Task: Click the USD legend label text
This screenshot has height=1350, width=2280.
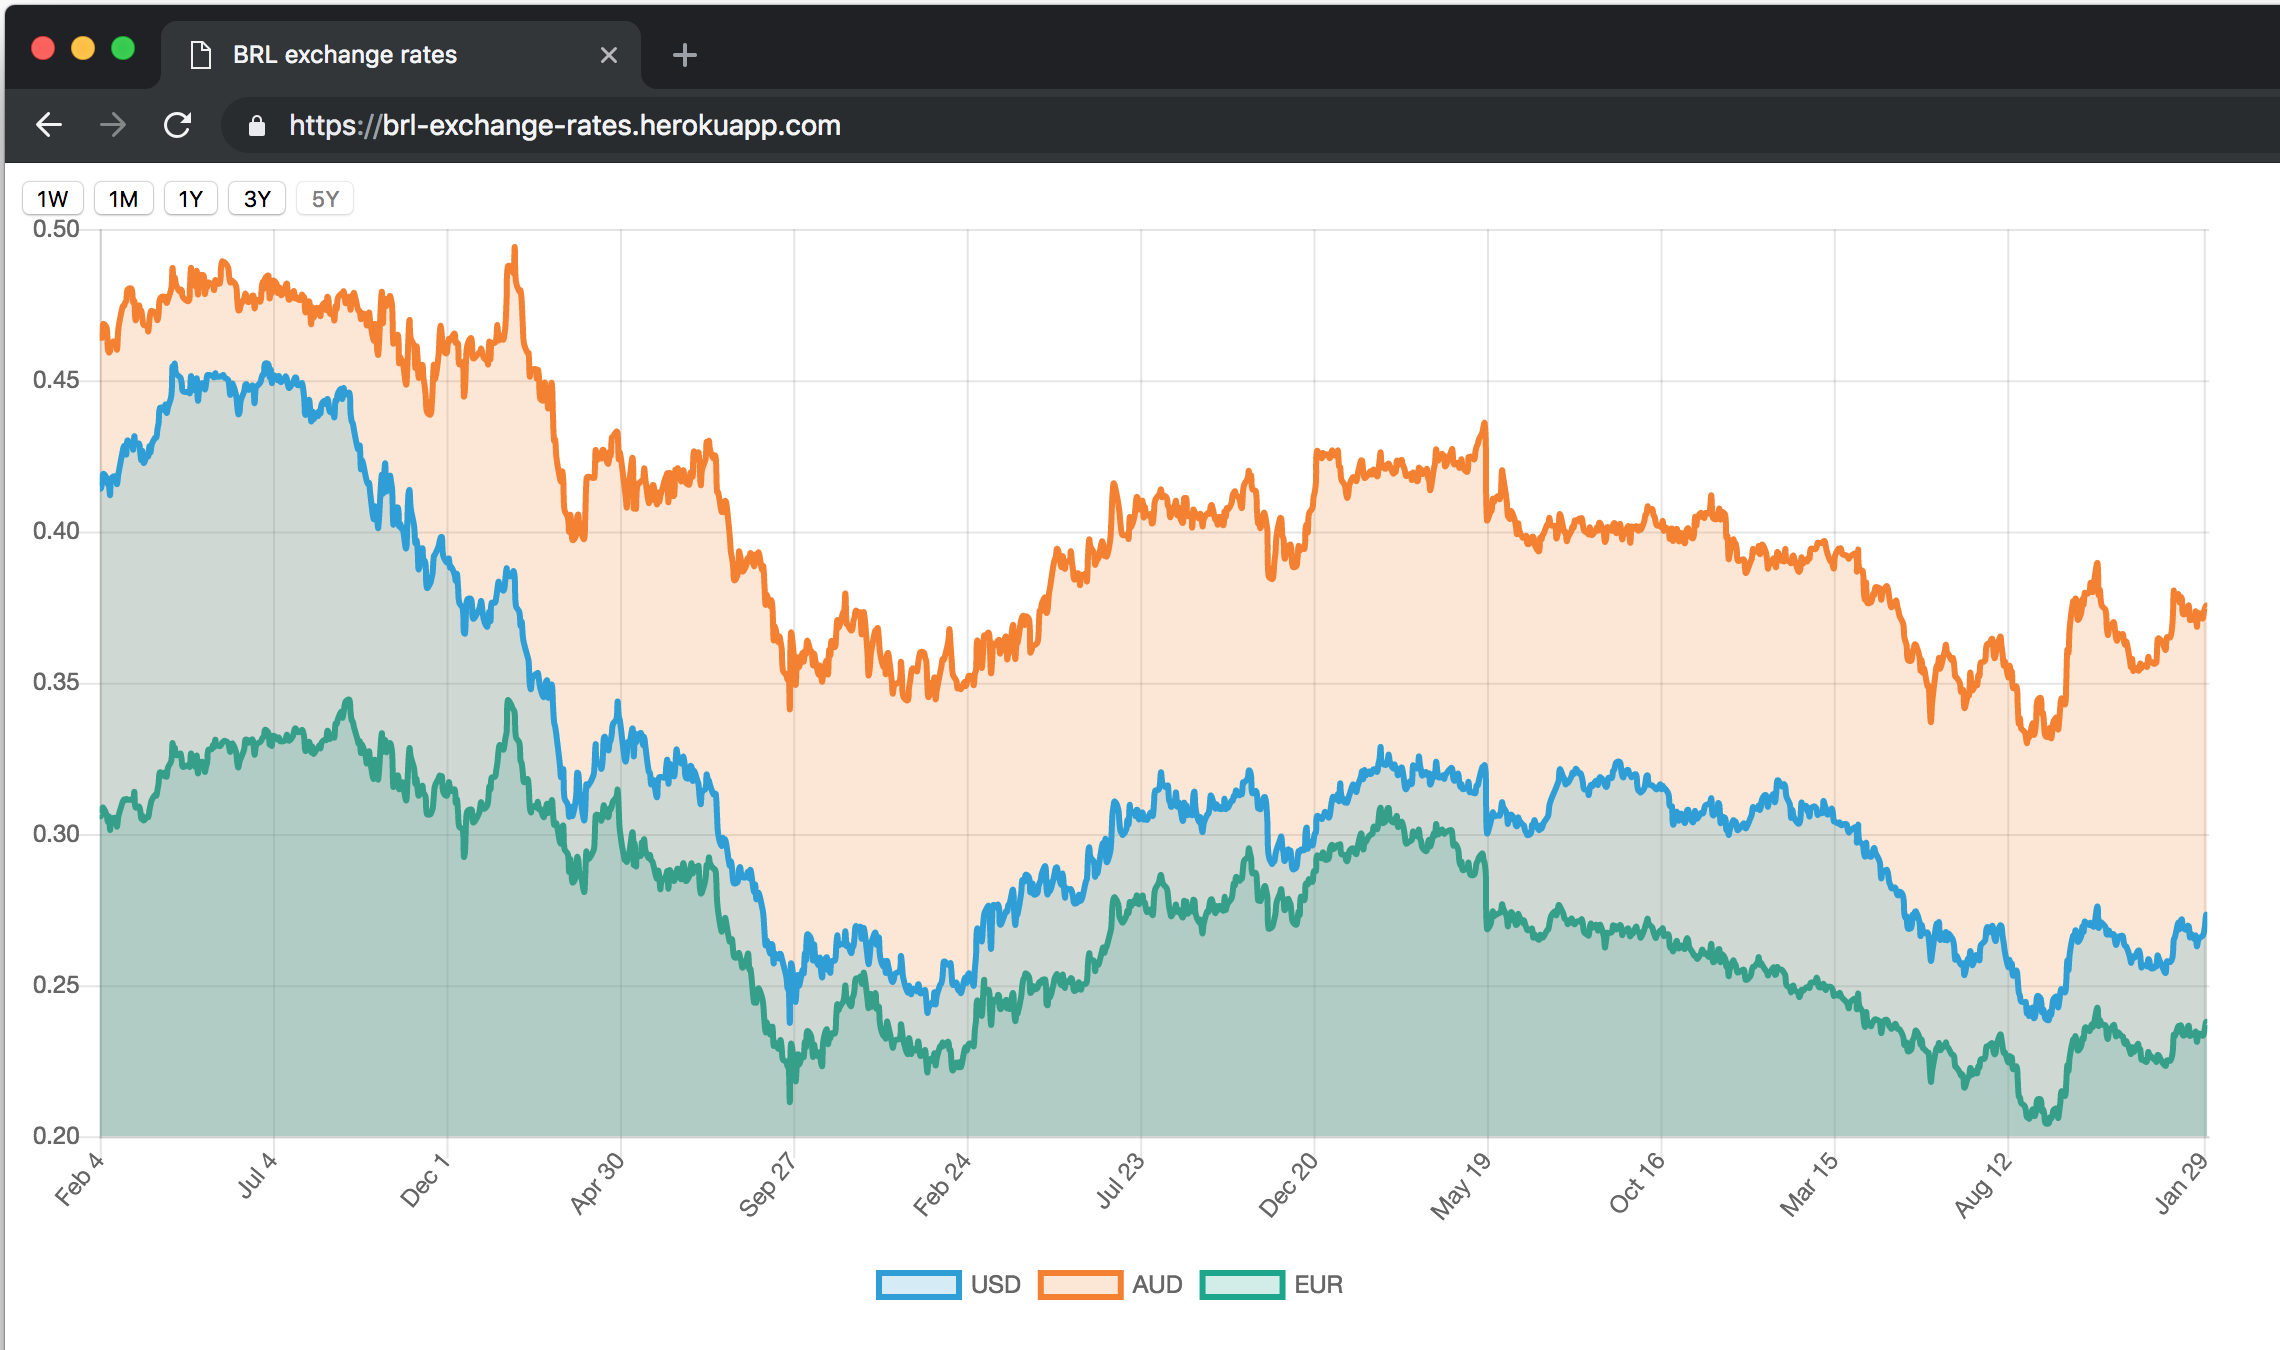Action: [995, 1285]
